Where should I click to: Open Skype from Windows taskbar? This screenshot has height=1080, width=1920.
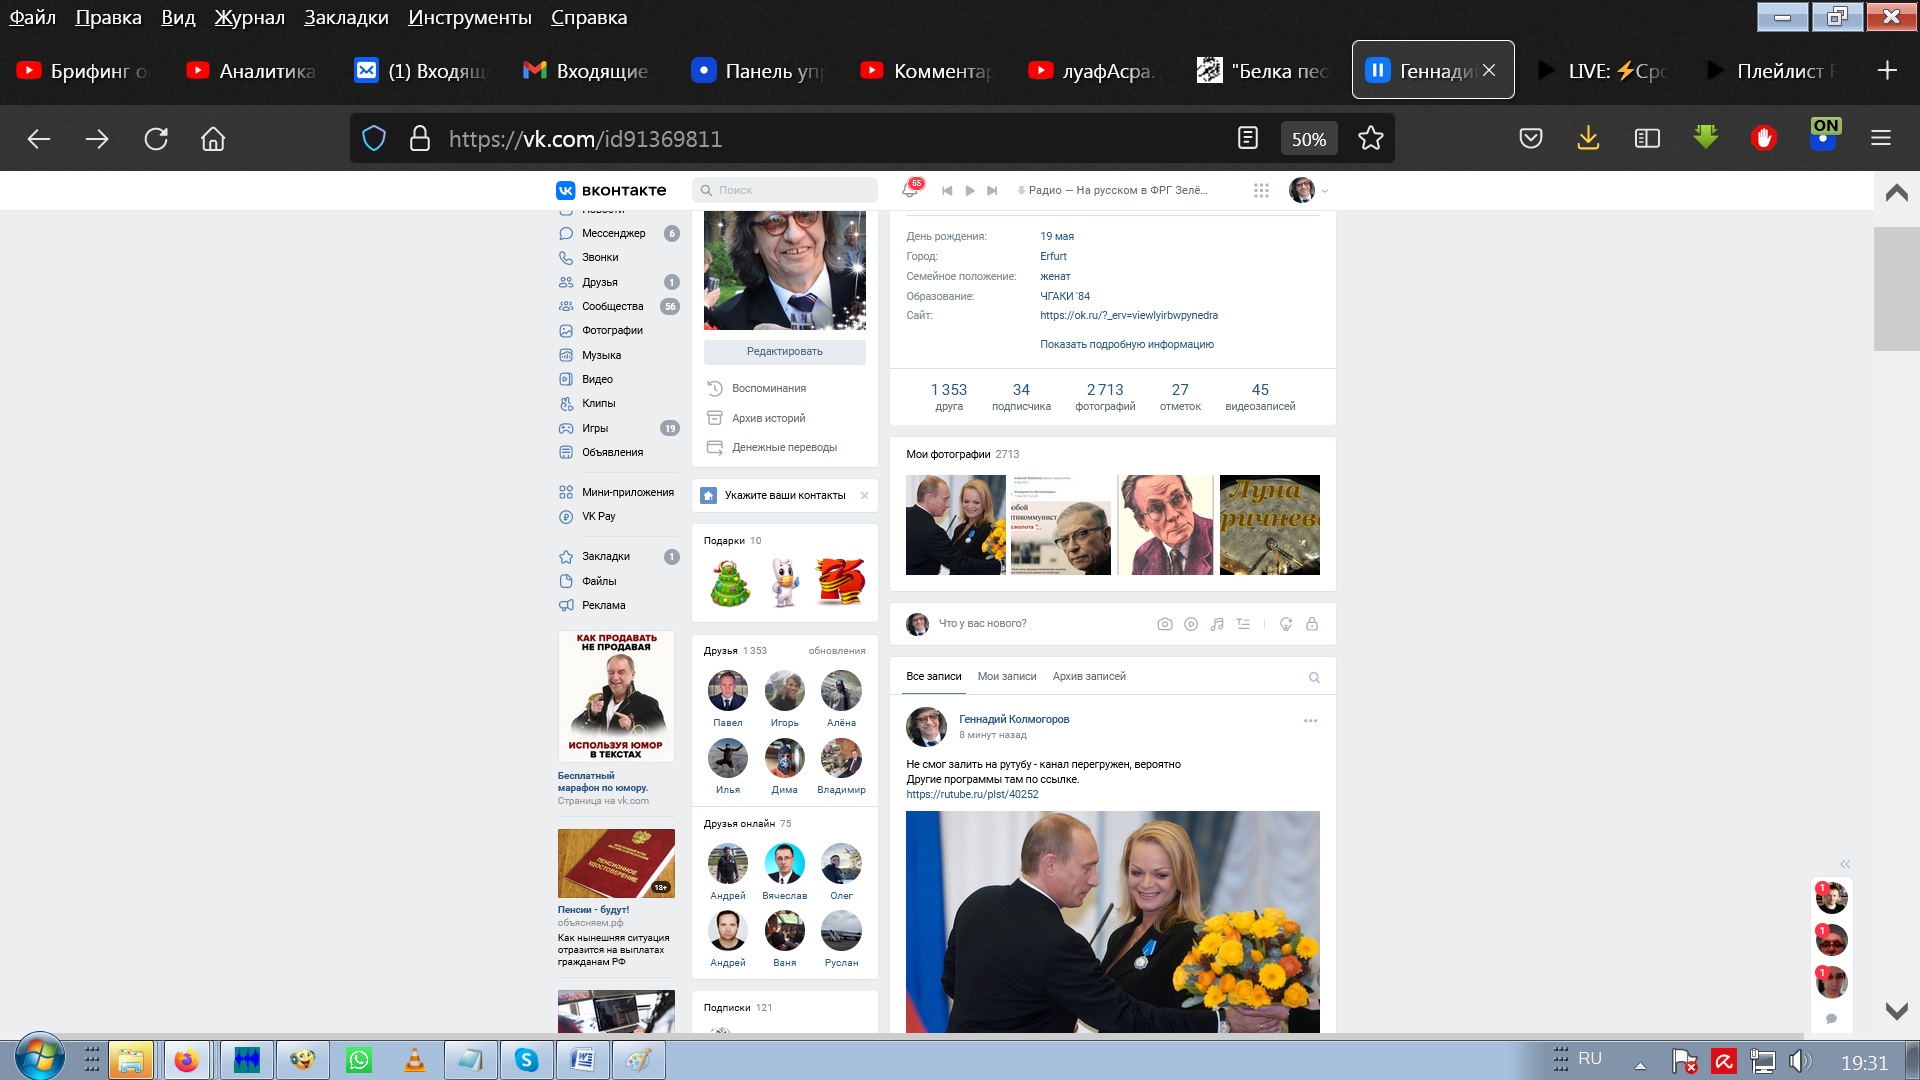pyautogui.click(x=526, y=1060)
